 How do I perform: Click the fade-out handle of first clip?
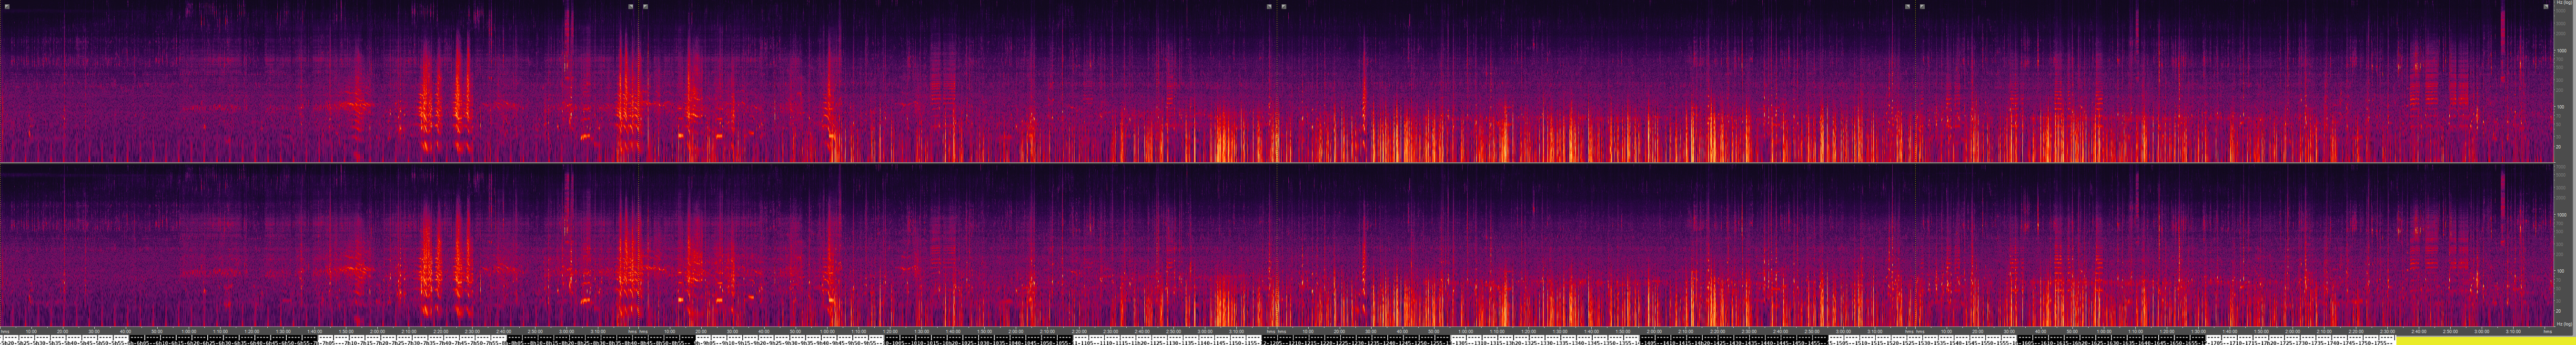(631, 6)
